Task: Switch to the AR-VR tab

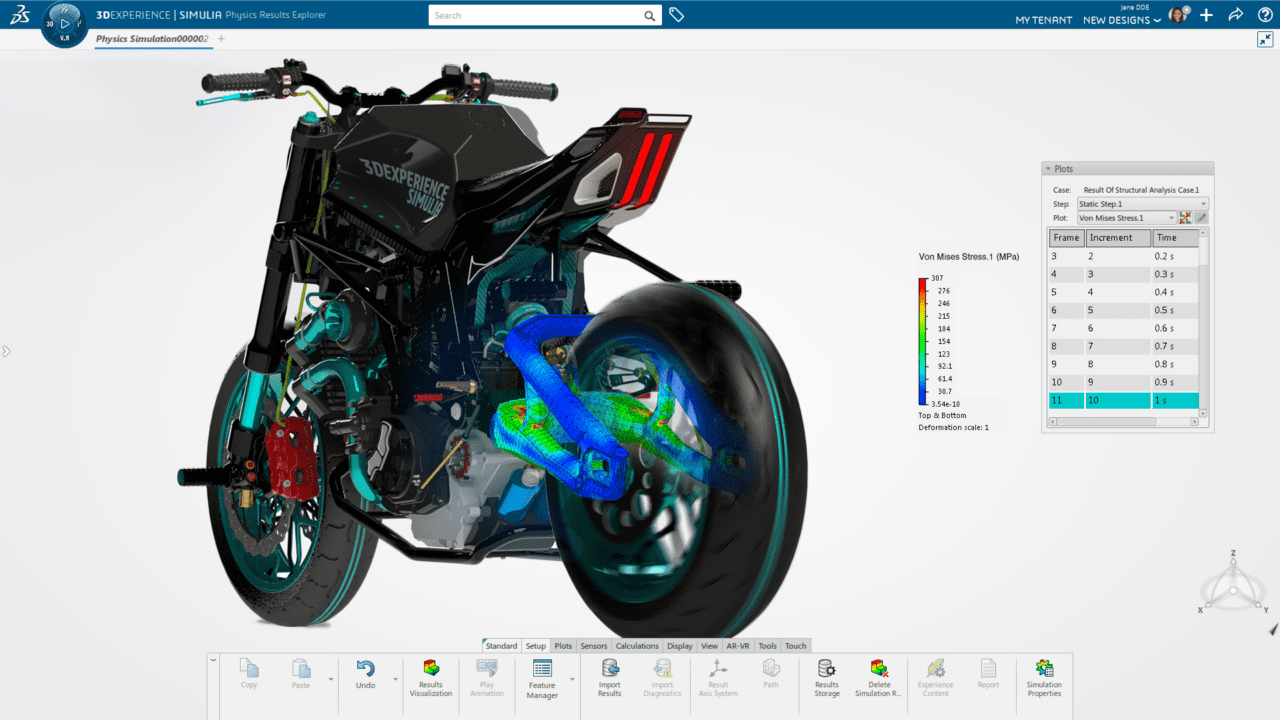Action: tap(738, 646)
